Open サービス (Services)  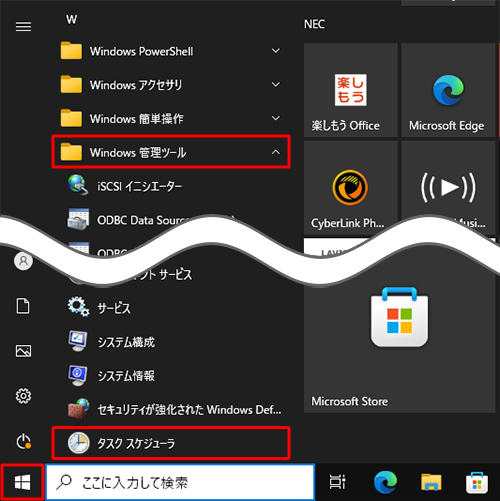point(171,307)
